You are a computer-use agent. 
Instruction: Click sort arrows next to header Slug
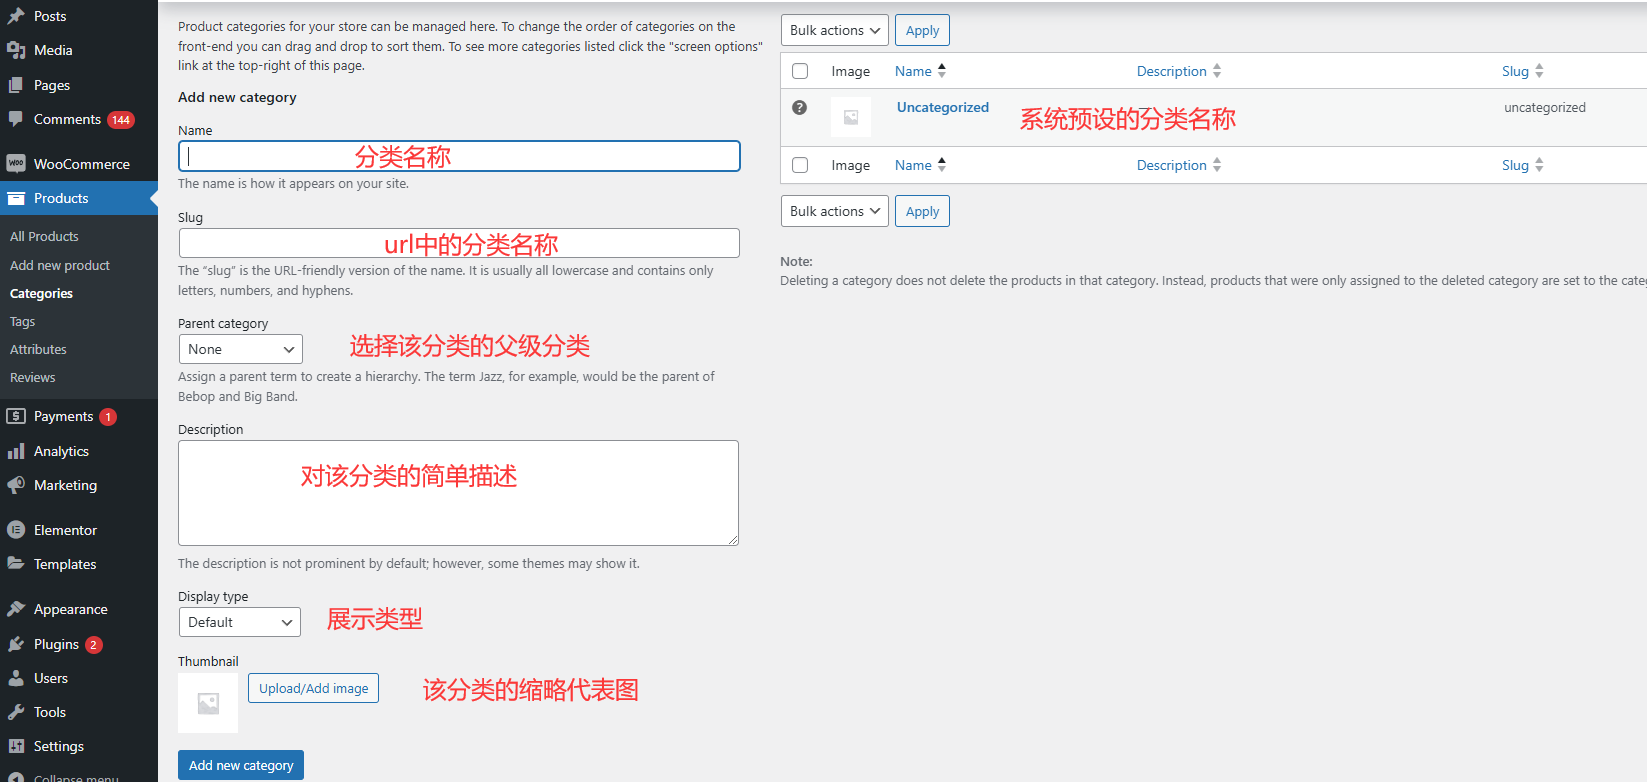pos(1540,71)
